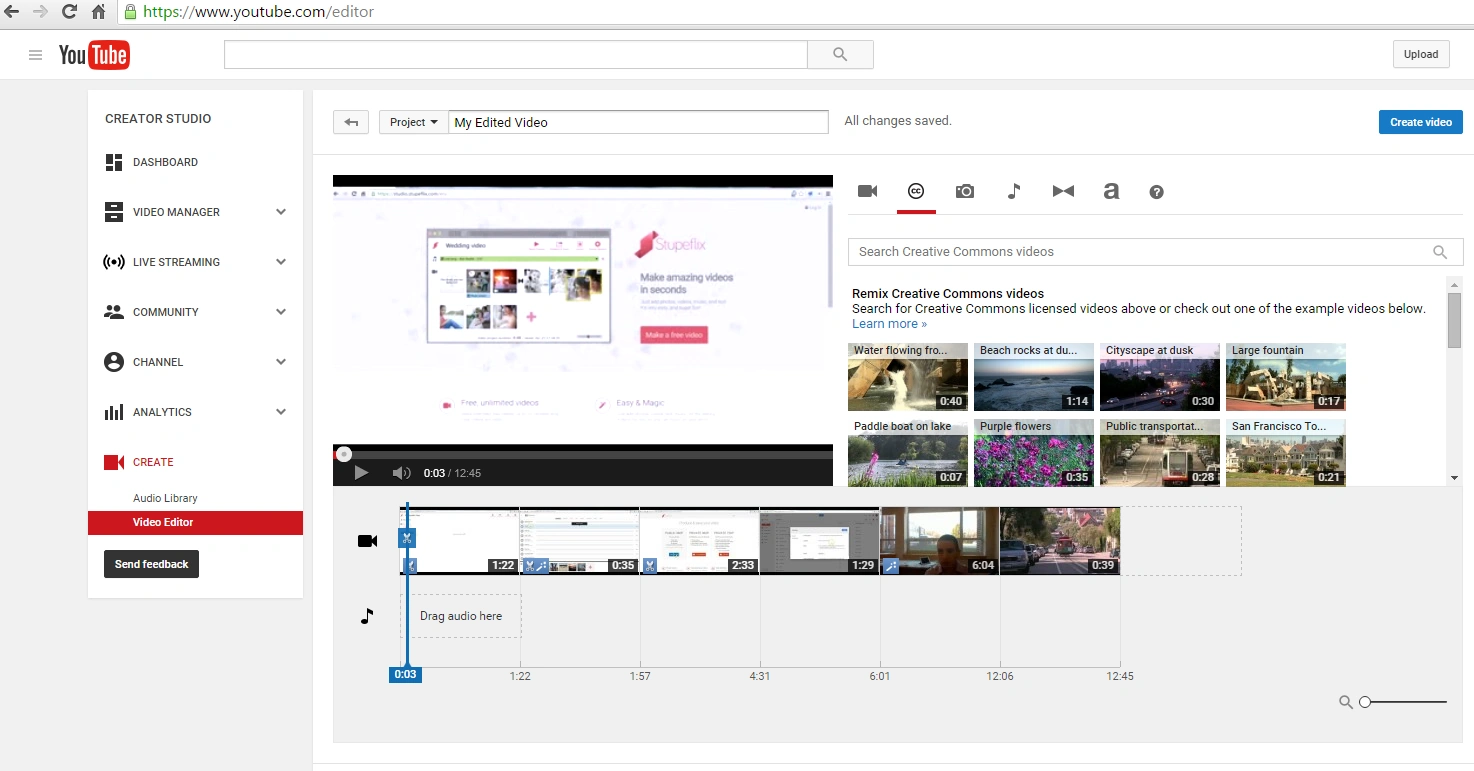Click scissors icon on the 0:35 clip
This screenshot has width=1474, height=771.
click(529, 566)
